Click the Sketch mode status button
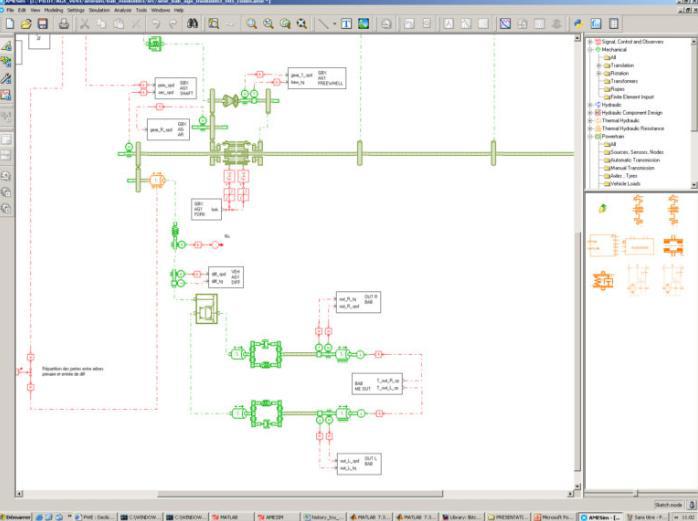Screen dimensions: 698x521 click(668, 505)
